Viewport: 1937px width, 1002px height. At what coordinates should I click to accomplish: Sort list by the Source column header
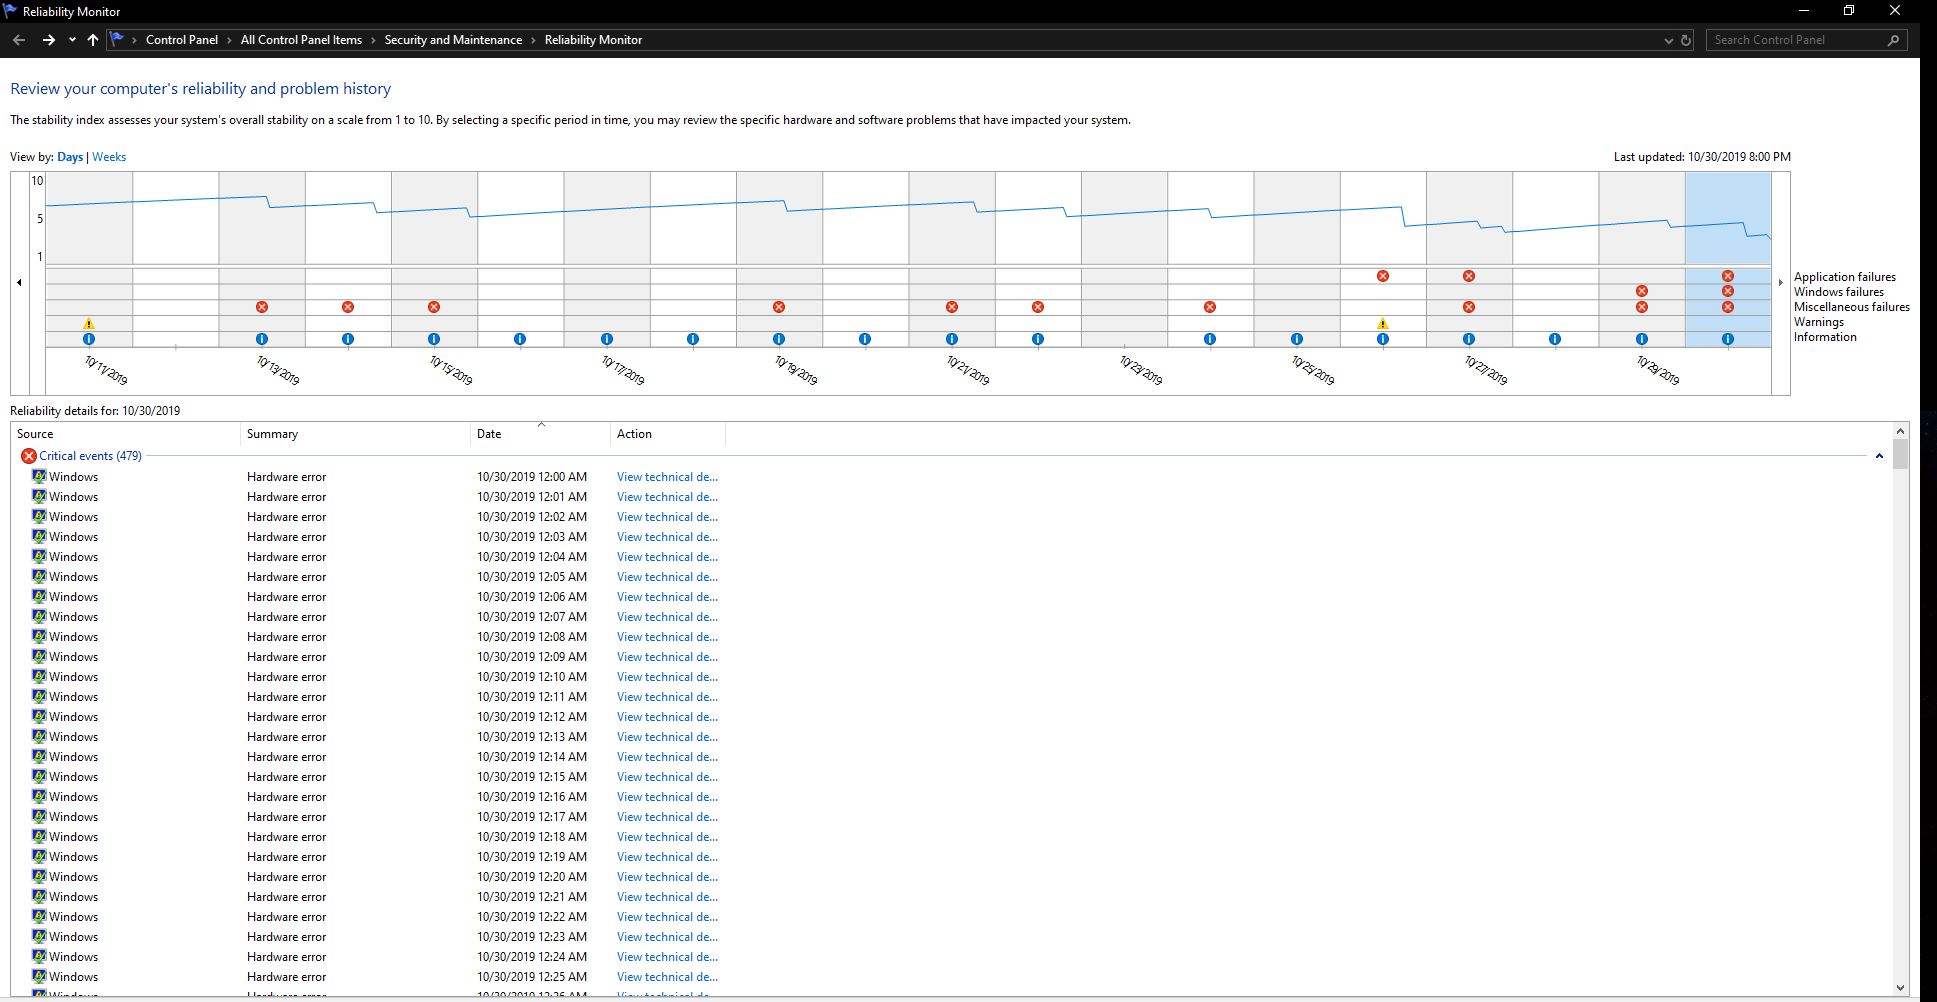(x=125, y=434)
